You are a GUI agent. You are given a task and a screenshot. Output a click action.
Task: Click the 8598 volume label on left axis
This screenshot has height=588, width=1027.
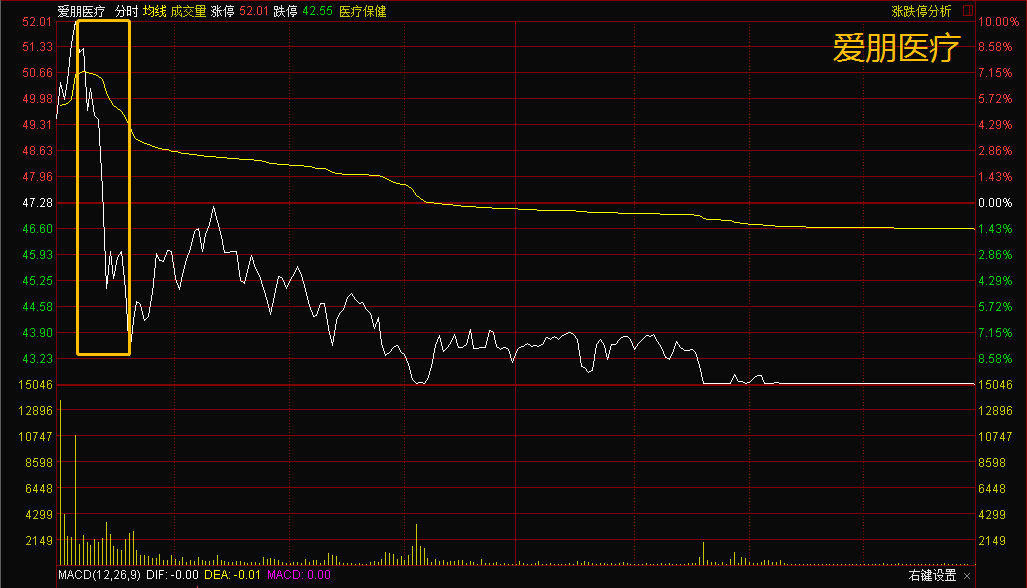[x=39, y=463]
